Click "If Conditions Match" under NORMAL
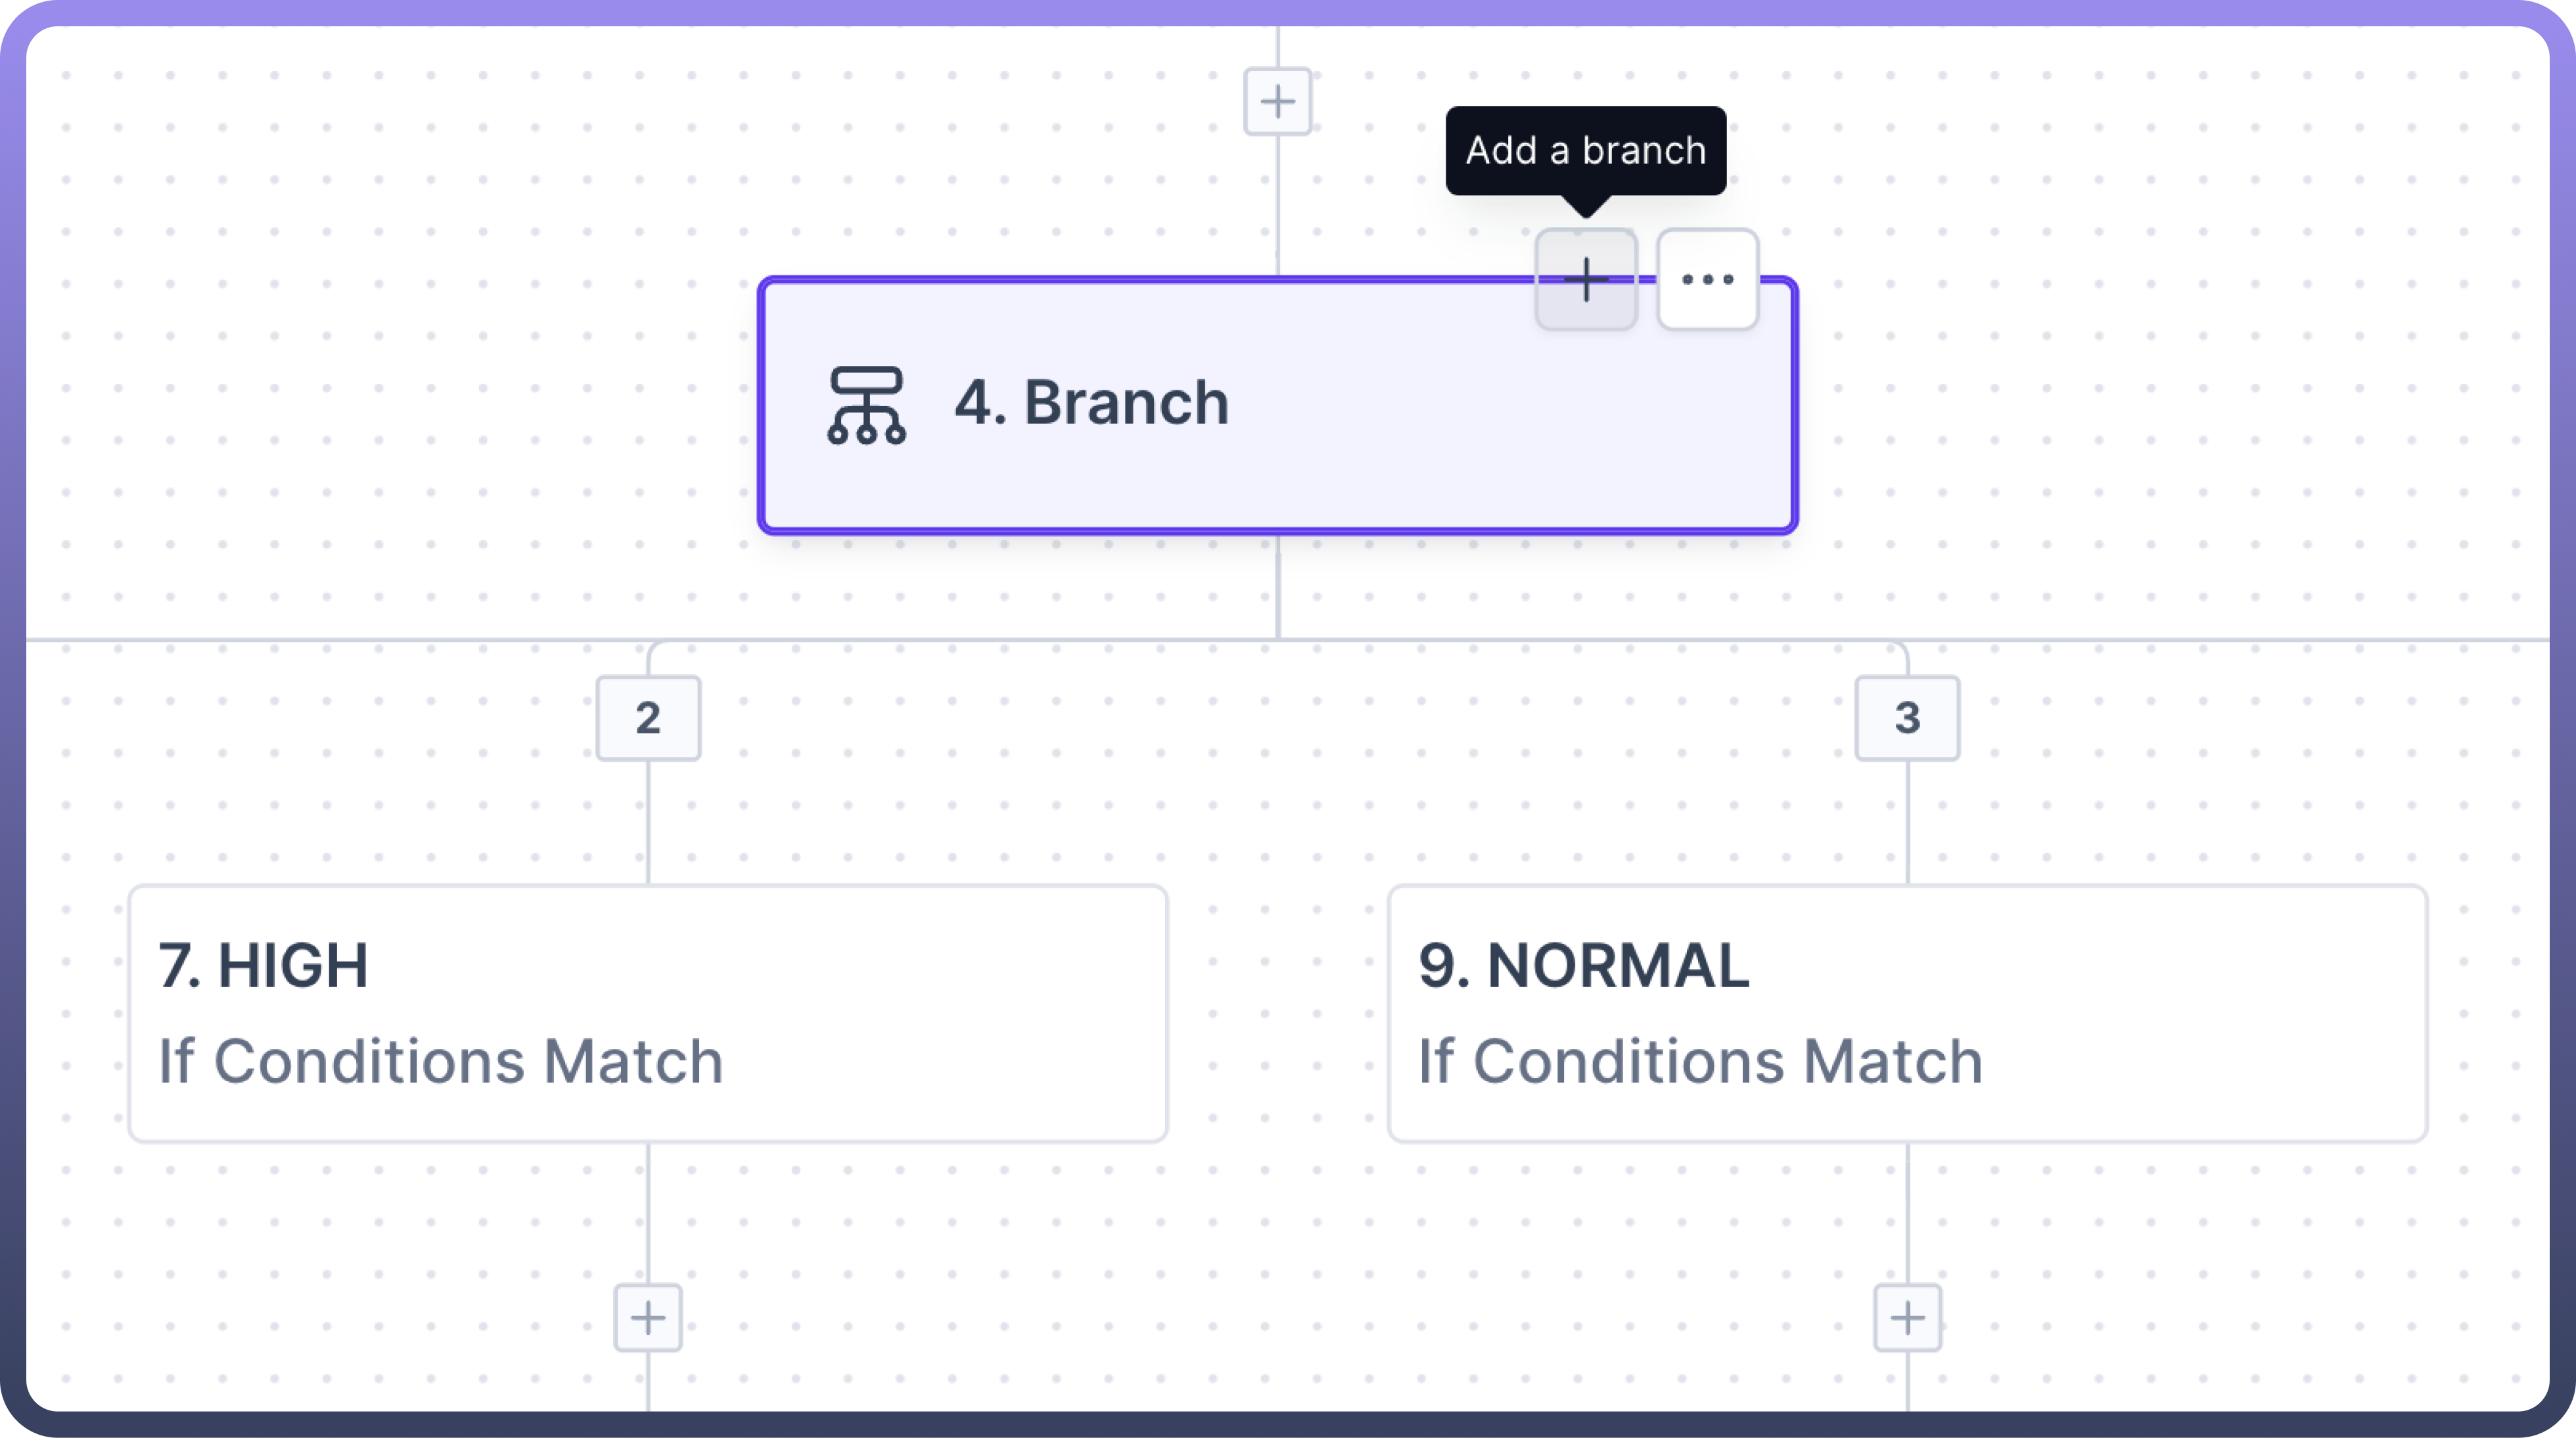2576x1438 pixels. 1700,1061
